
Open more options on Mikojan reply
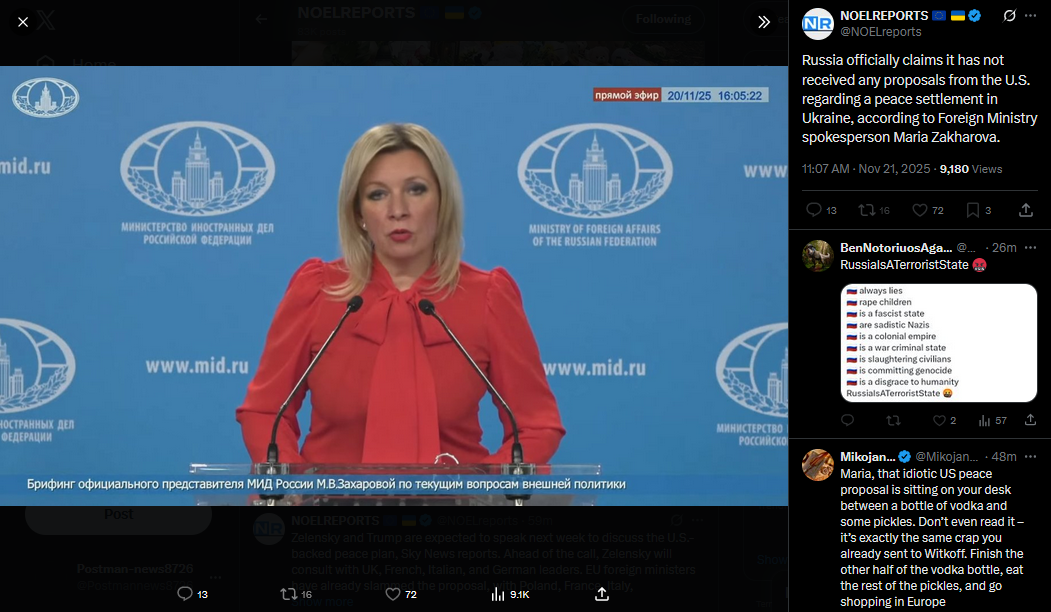pyautogui.click(x=1031, y=456)
